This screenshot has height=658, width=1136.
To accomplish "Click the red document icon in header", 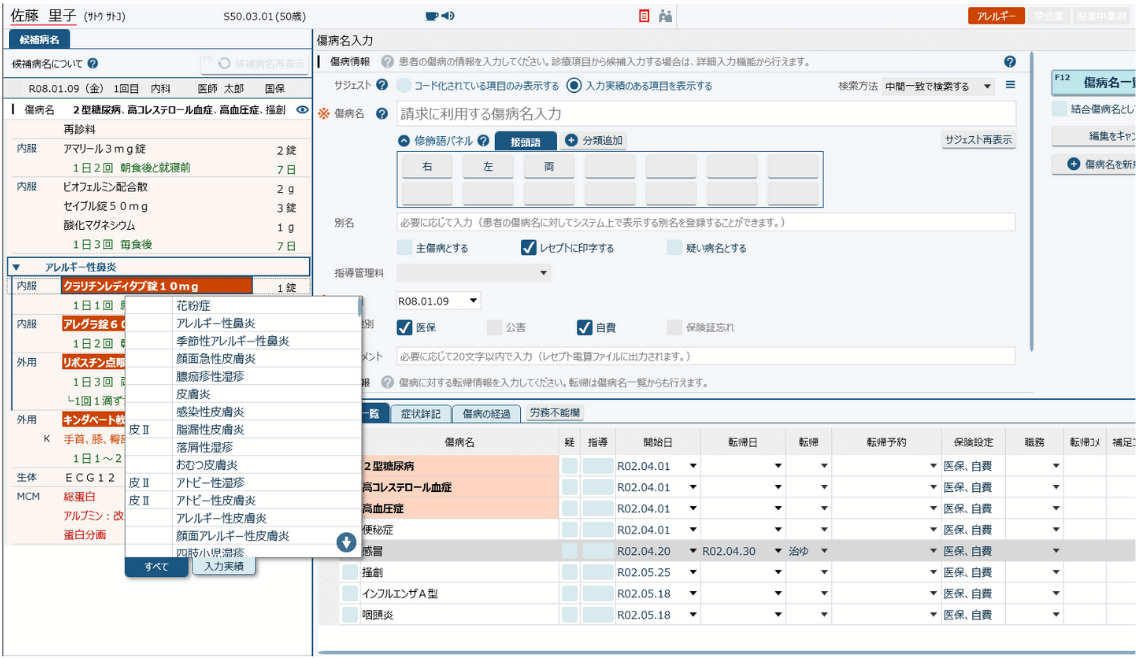I will point(644,16).
